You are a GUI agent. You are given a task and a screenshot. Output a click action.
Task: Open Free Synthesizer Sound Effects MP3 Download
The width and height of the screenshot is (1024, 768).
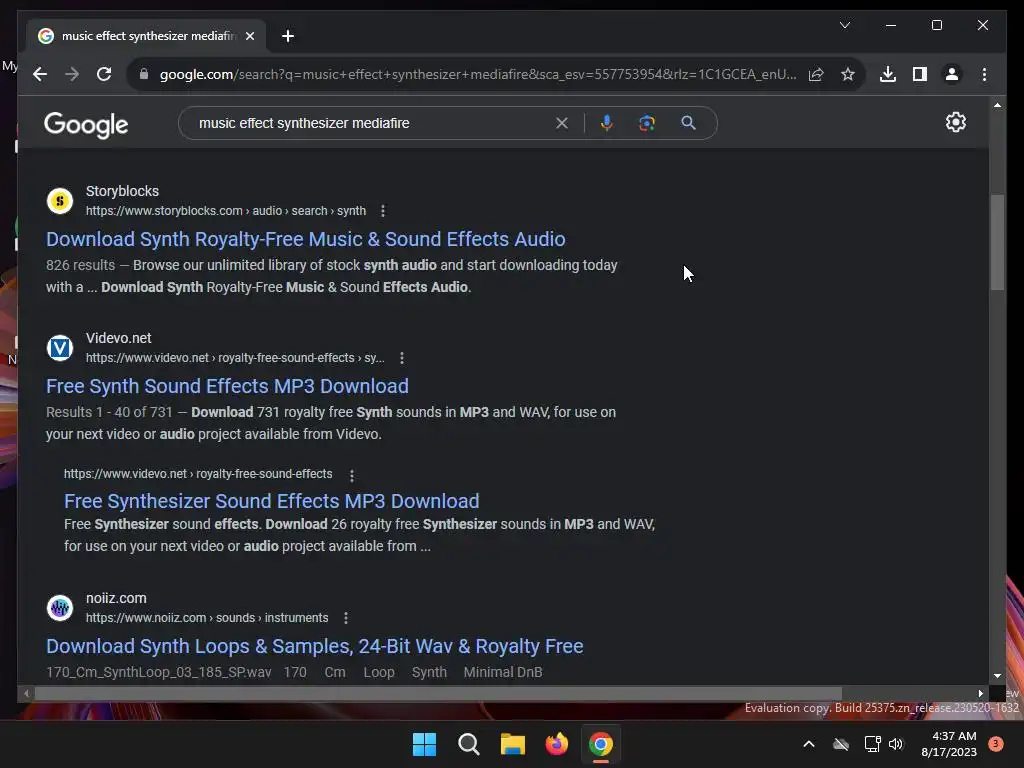pyautogui.click(x=272, y=501)
